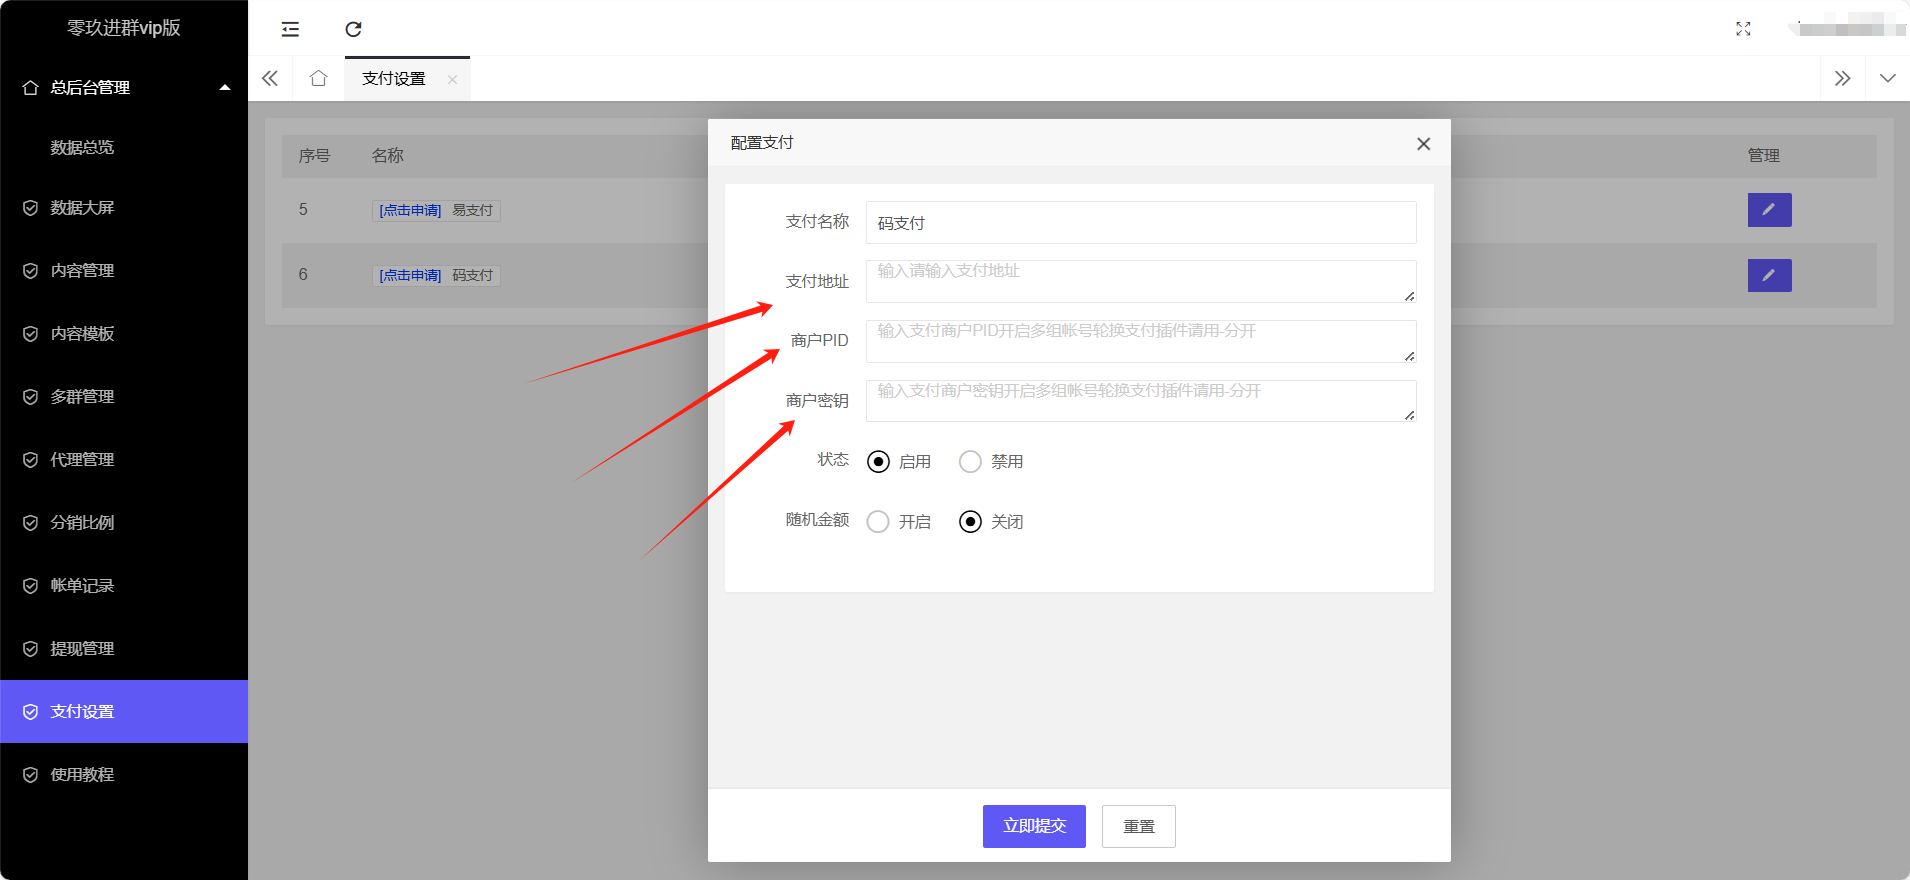Click into the 商户密钥 textarea
Viewport: 1910px width, 880px height.
coord(1141,401)
